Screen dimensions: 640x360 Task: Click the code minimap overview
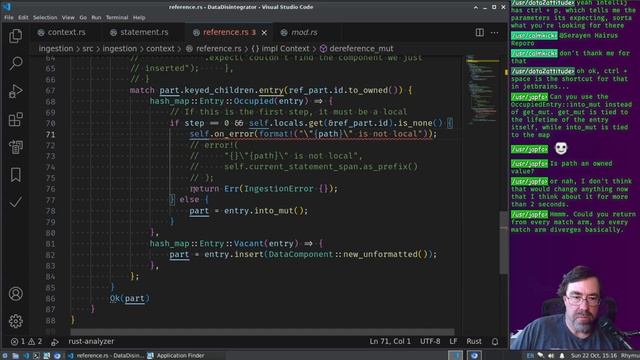[x=482, y=90]
